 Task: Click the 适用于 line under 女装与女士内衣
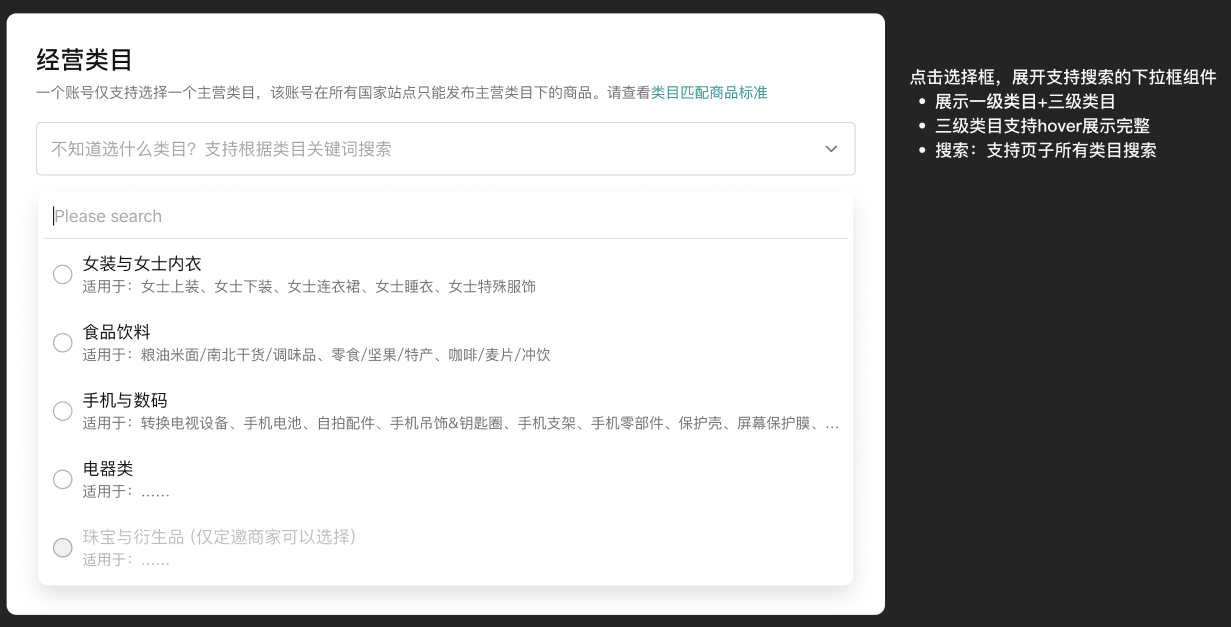coord(310,286)
